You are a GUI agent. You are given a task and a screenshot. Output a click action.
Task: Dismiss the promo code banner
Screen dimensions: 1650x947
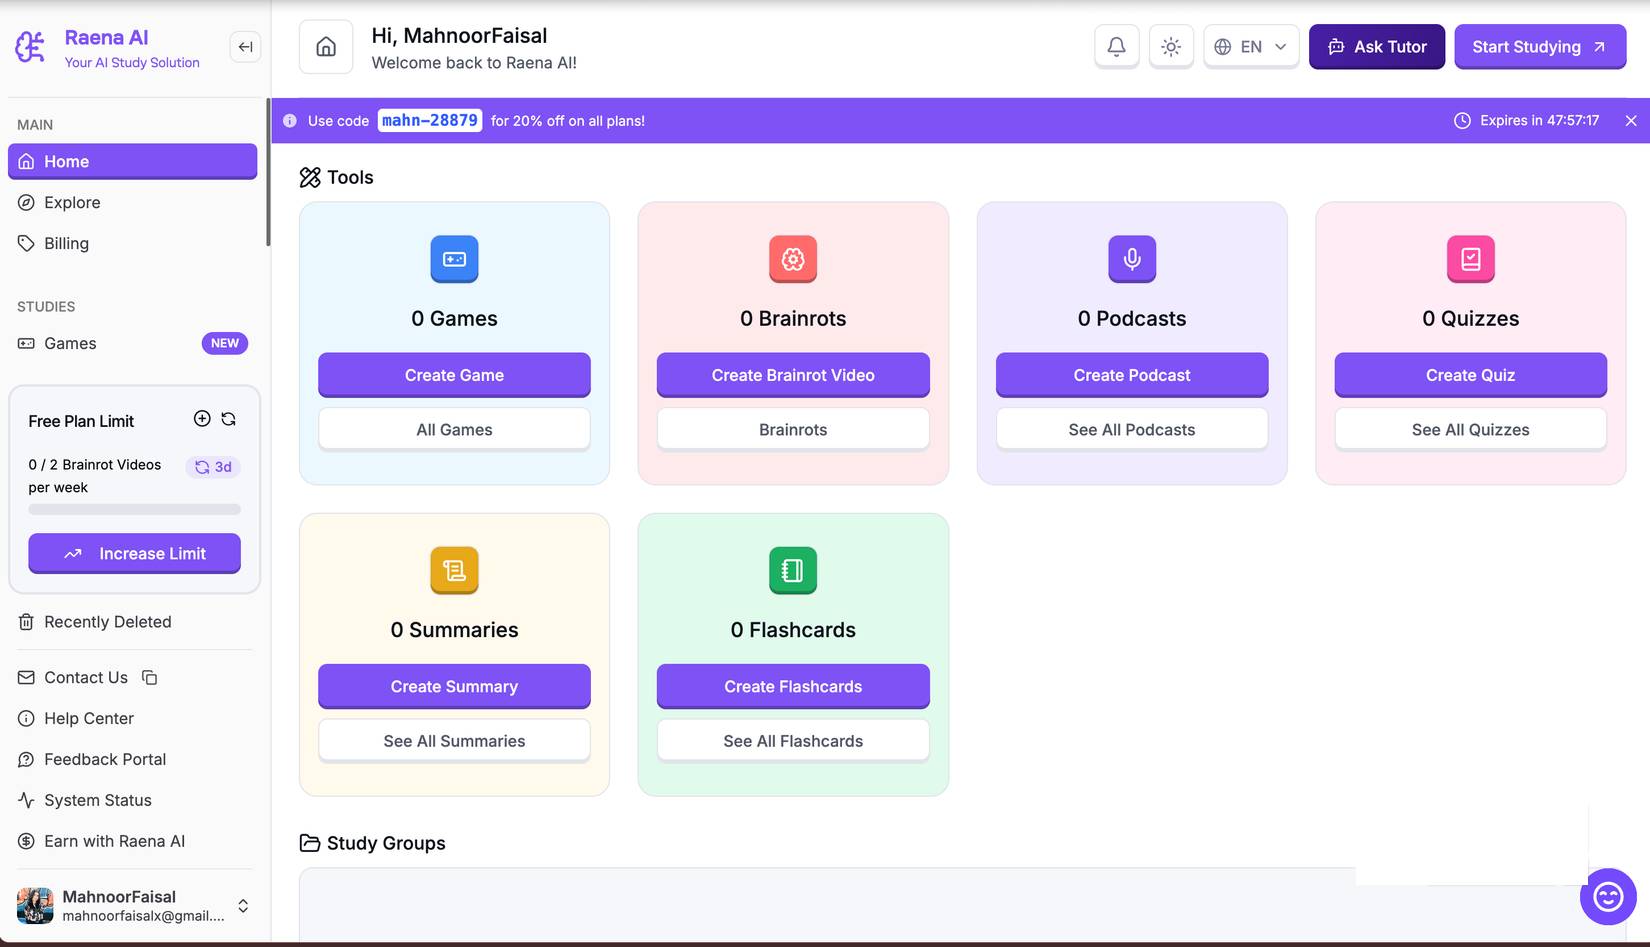1631,121
